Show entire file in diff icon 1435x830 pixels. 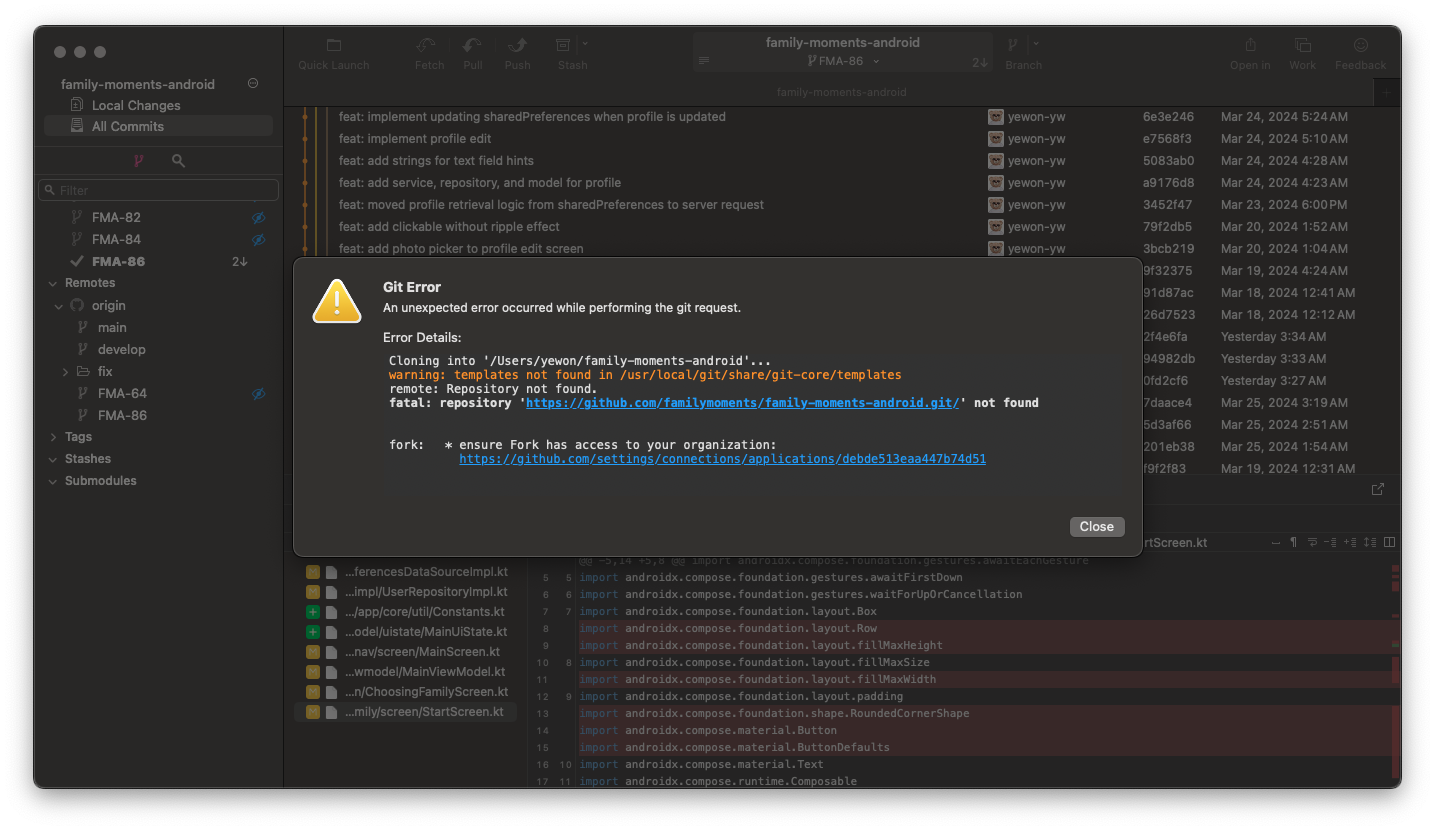point(1369,543)
